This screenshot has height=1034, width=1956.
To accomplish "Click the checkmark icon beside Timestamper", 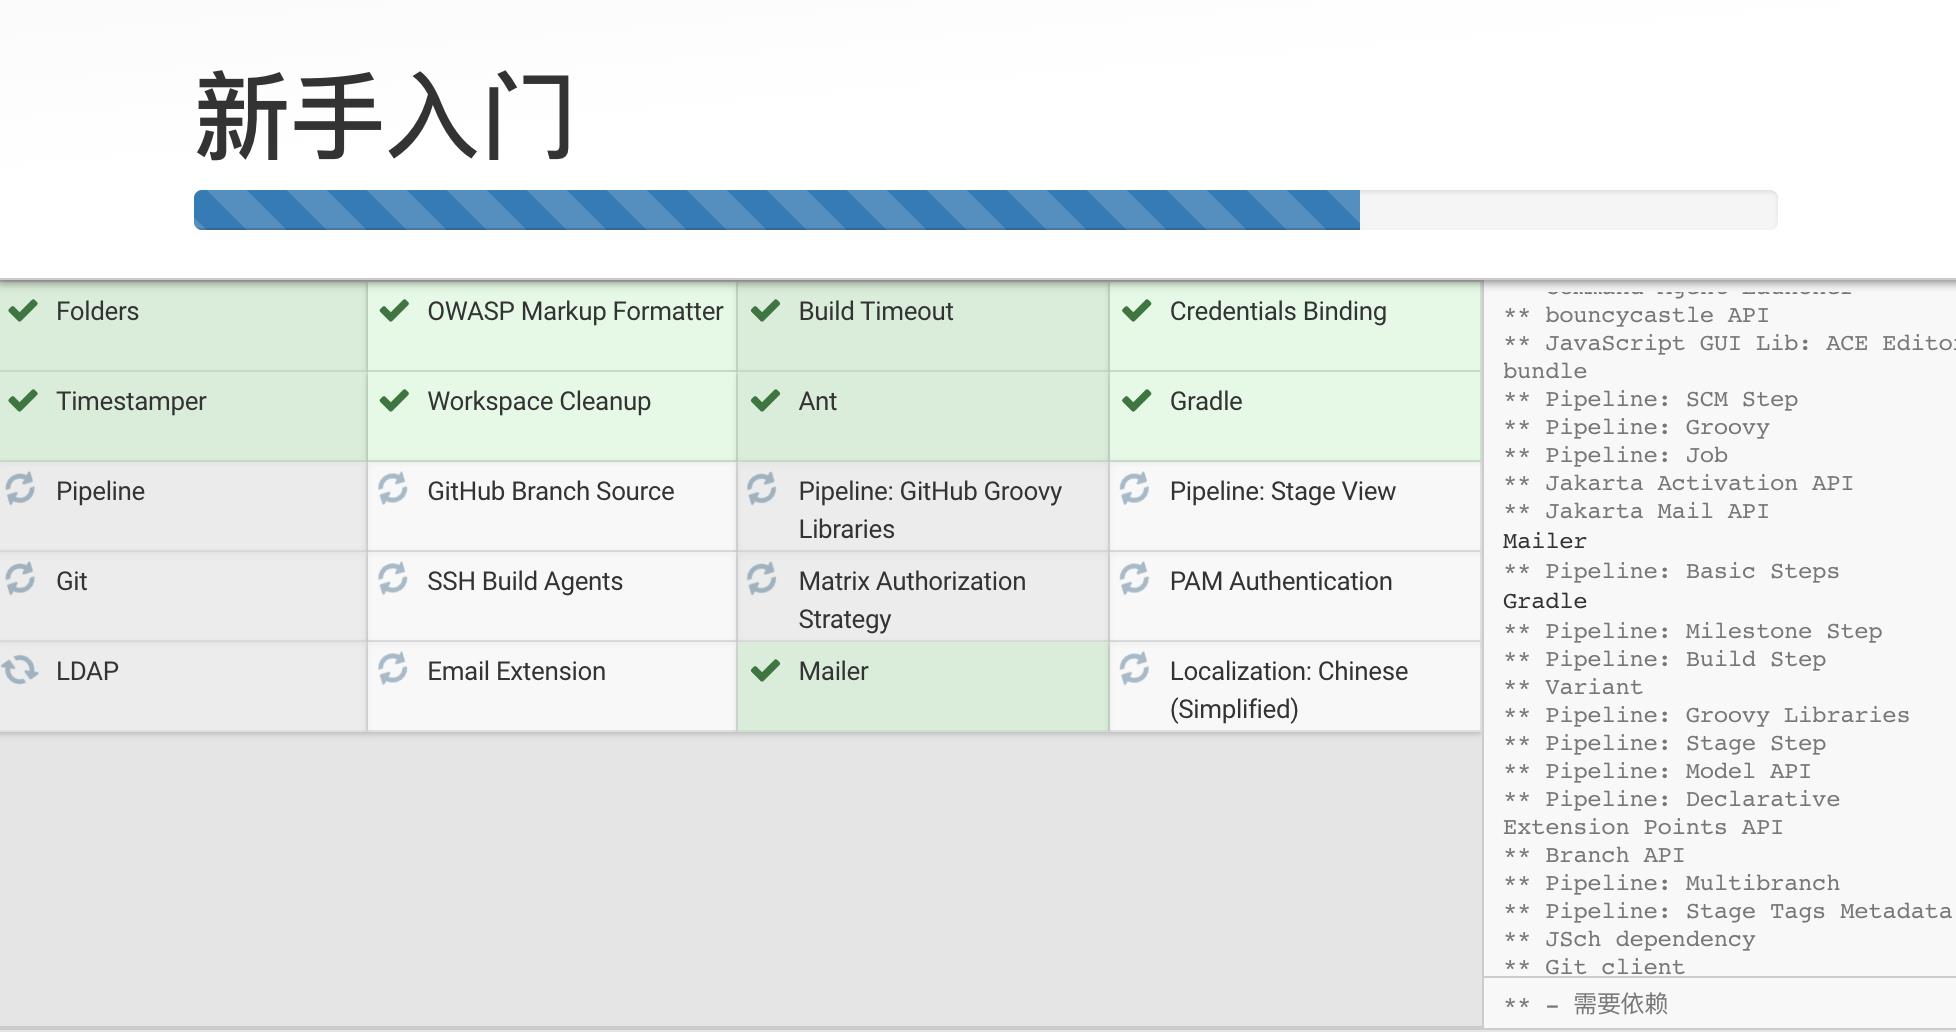I will (x=23, y=400).
